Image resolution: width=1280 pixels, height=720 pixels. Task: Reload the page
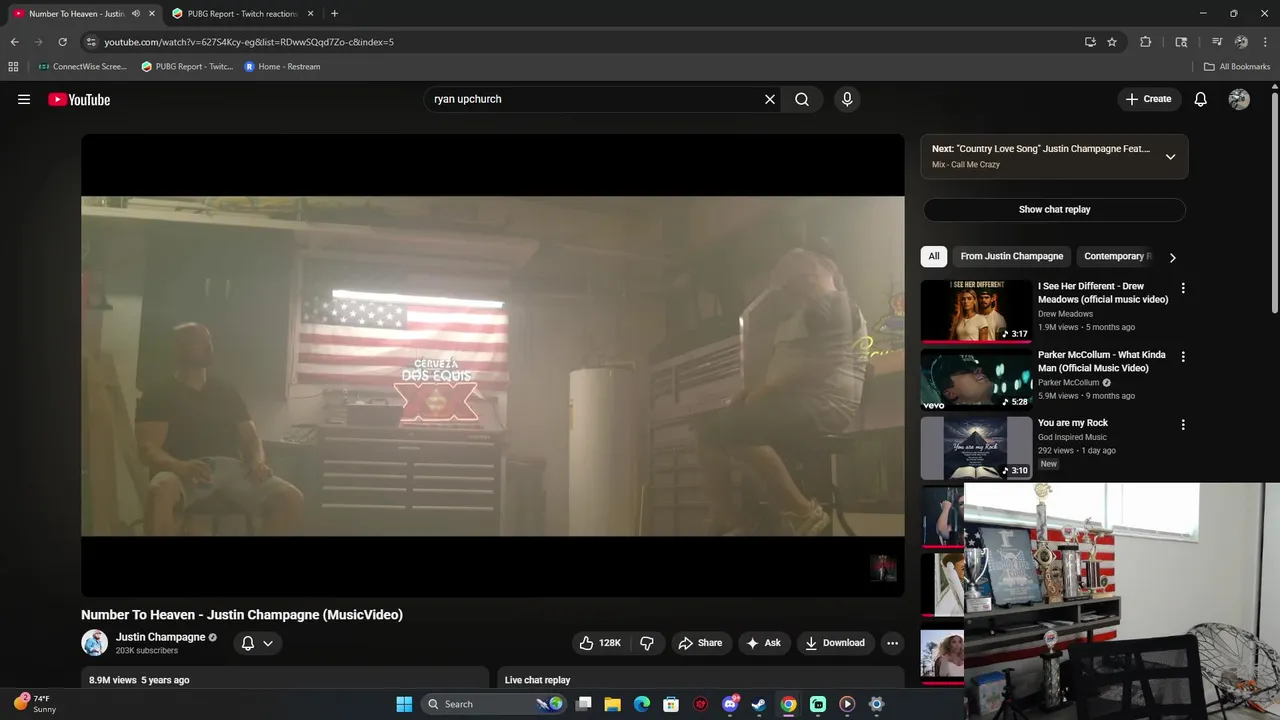(x=62, y=42)
